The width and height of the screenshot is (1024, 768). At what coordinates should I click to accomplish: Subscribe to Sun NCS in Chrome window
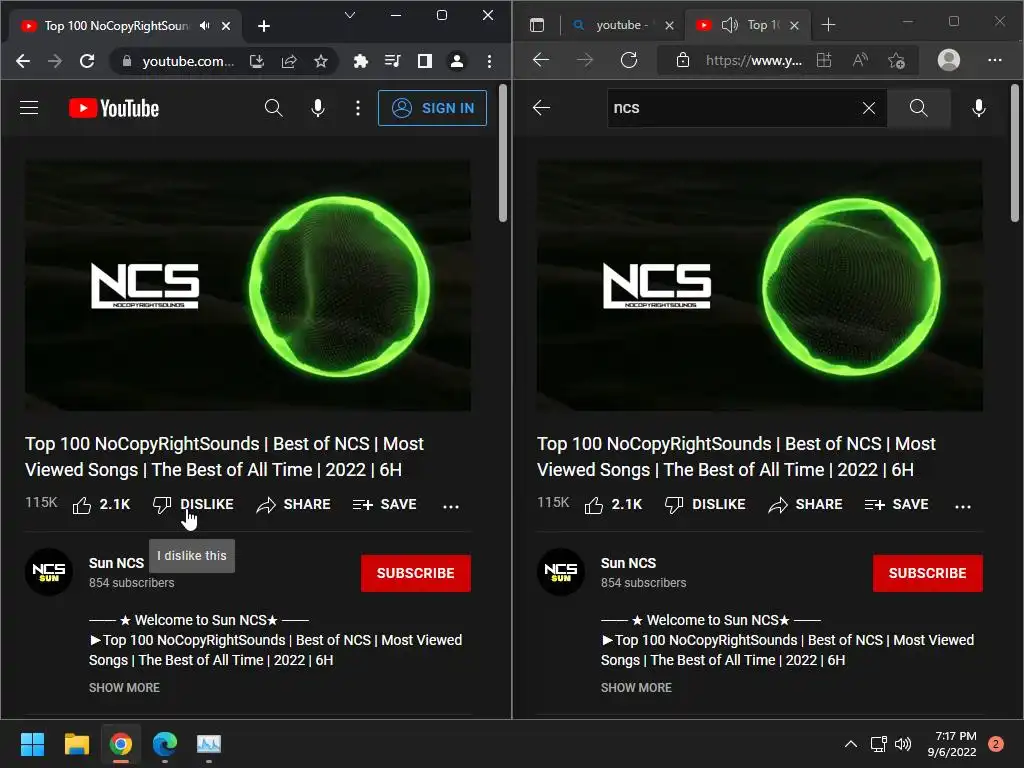click(415, 573)
